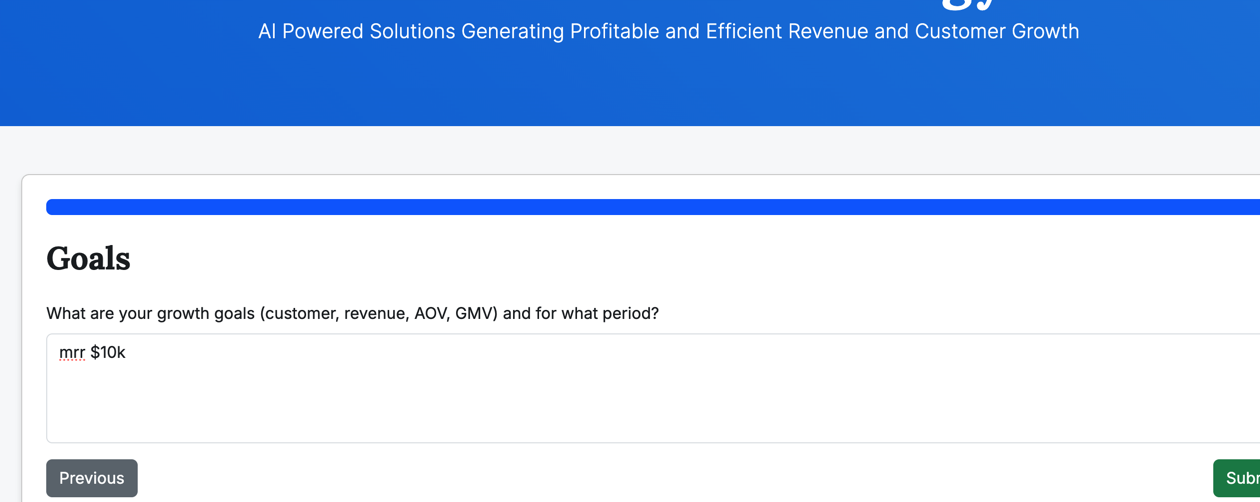This screenshot has height=502, width=1260.
Task: Click the word "revenue" in the question
Action: 376,314
